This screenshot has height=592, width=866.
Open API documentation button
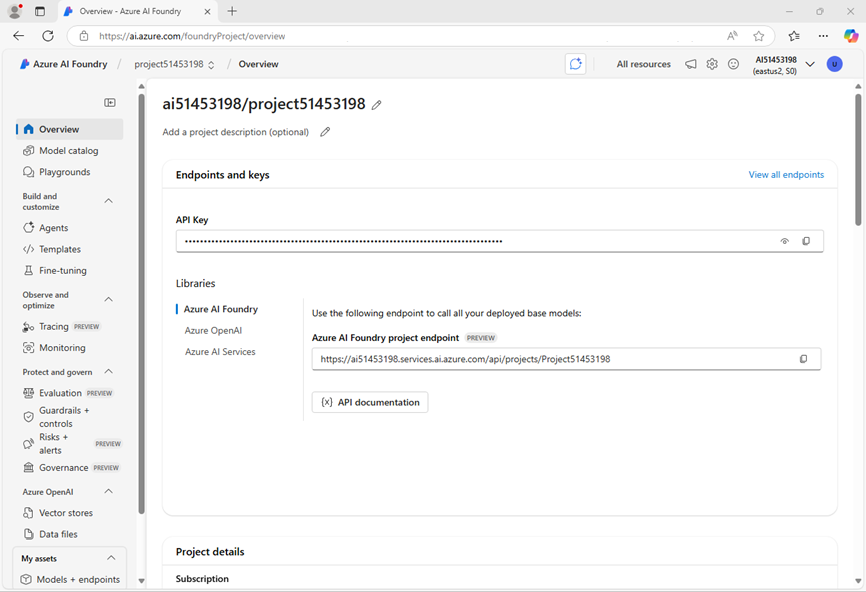(370, 402)
